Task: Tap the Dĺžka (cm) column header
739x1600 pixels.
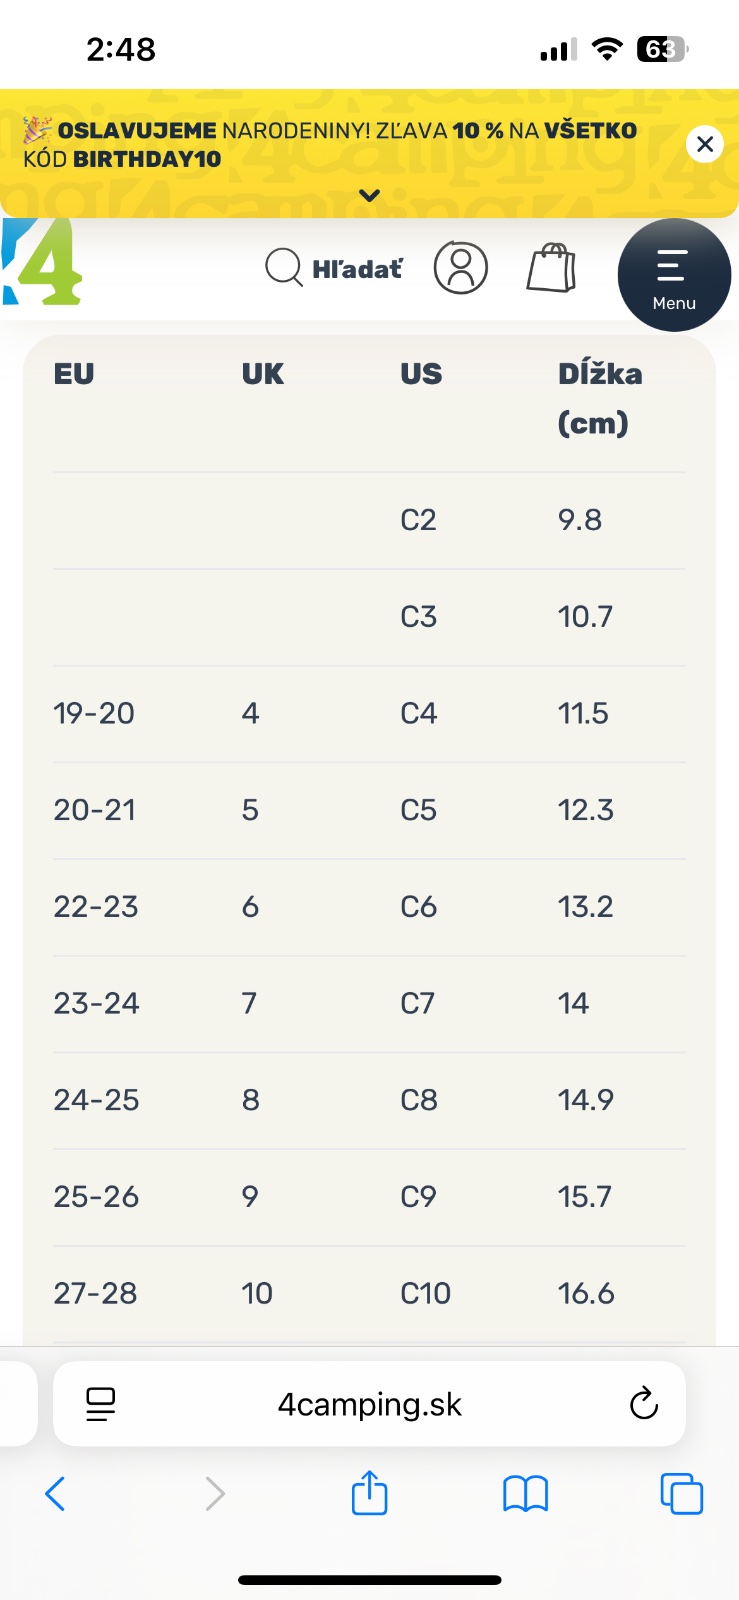Action: [x=600, y=397]
